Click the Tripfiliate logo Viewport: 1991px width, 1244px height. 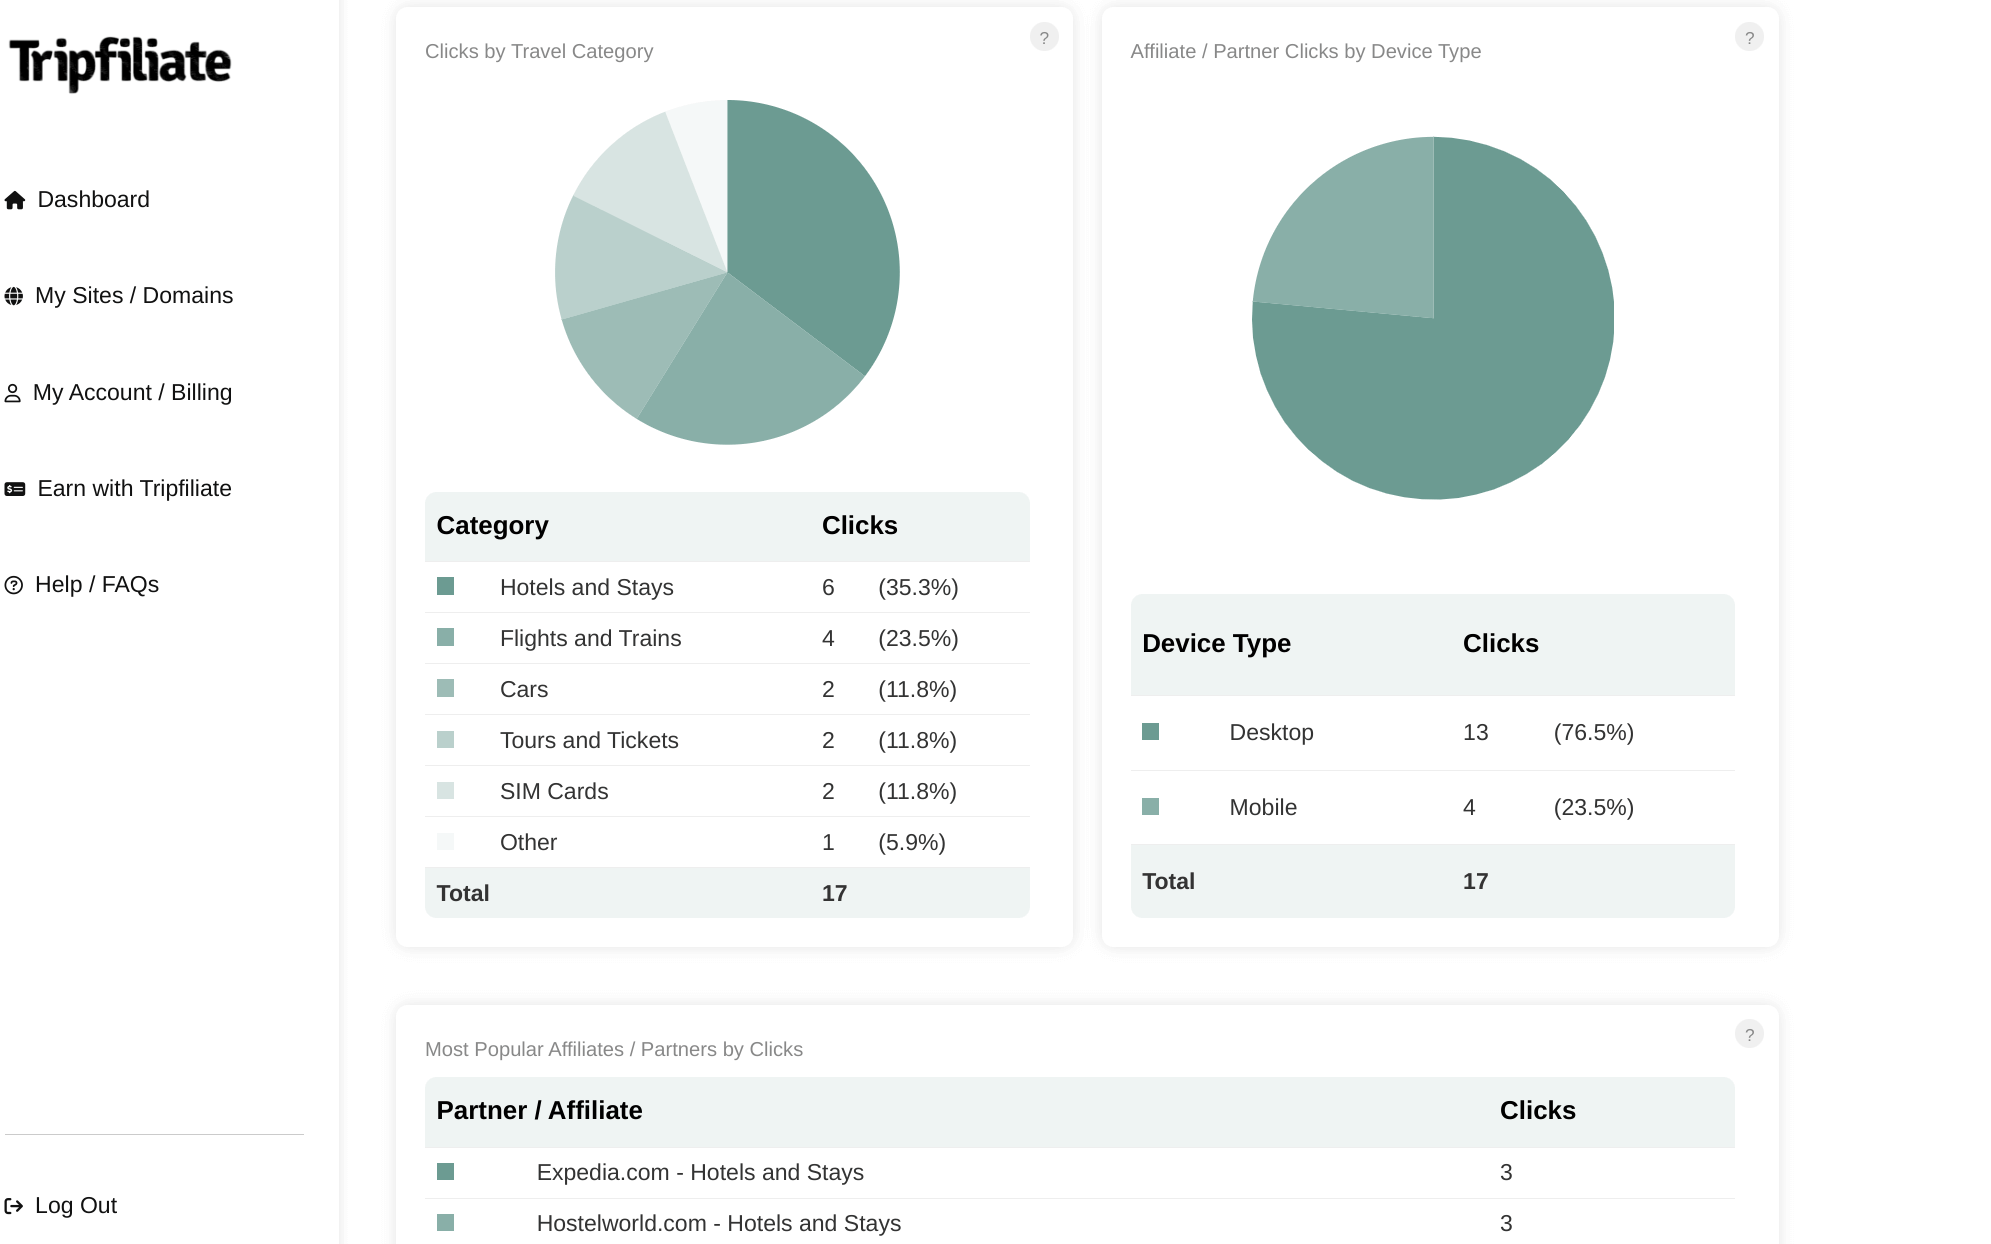118,64
